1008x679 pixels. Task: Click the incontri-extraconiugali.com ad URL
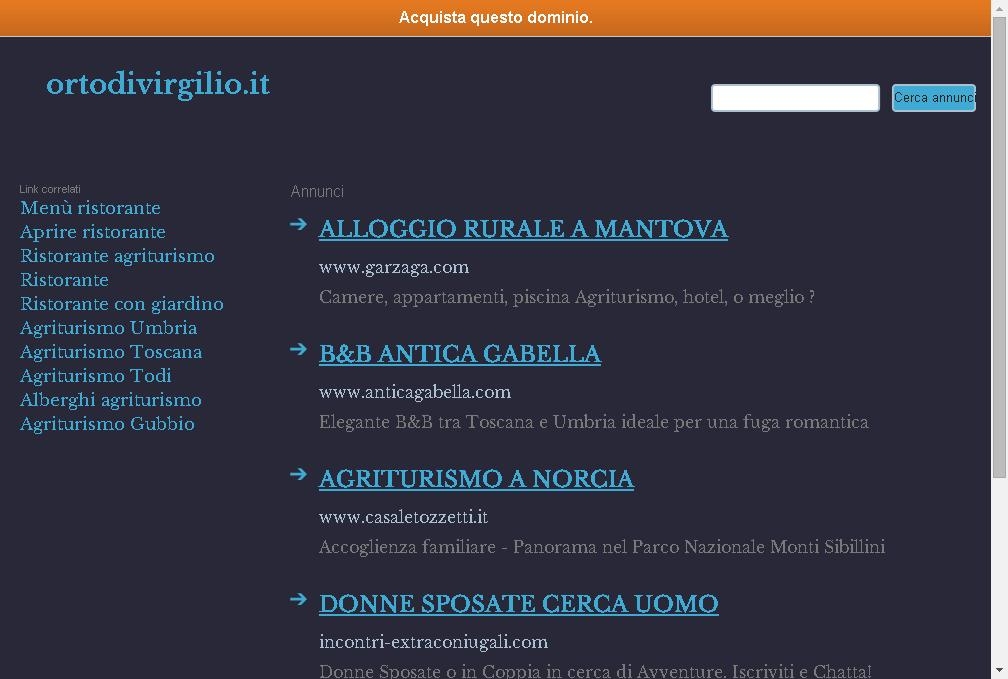point(434,642)
